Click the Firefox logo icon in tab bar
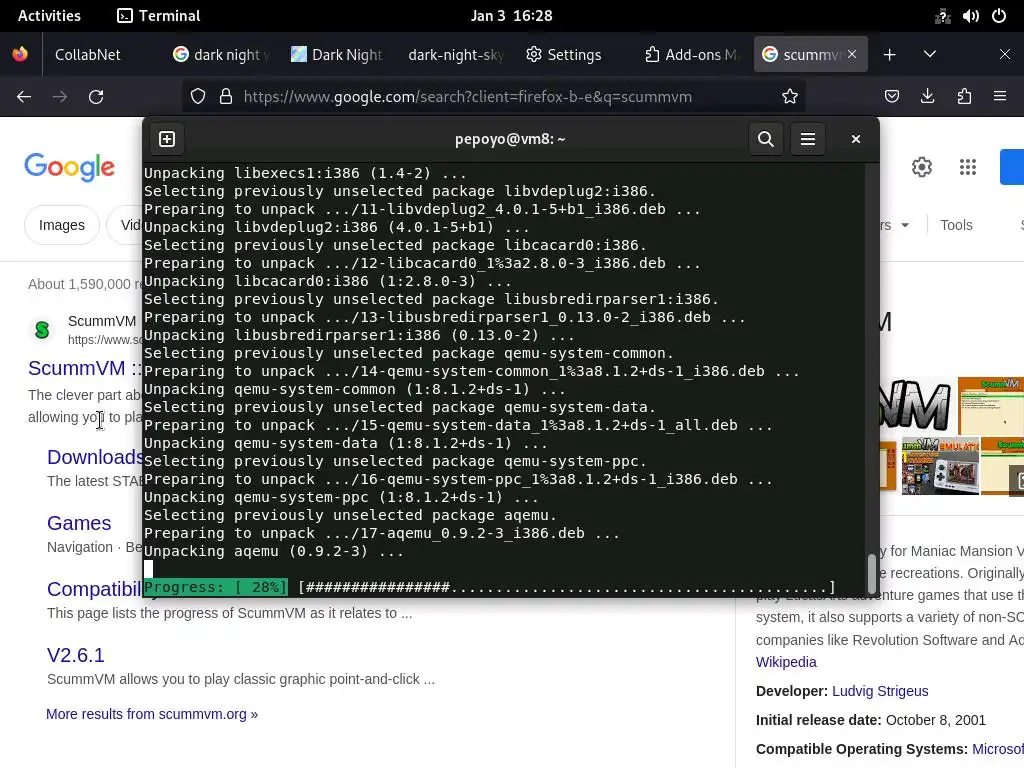The image size is (1024, 768). [20, 54]
